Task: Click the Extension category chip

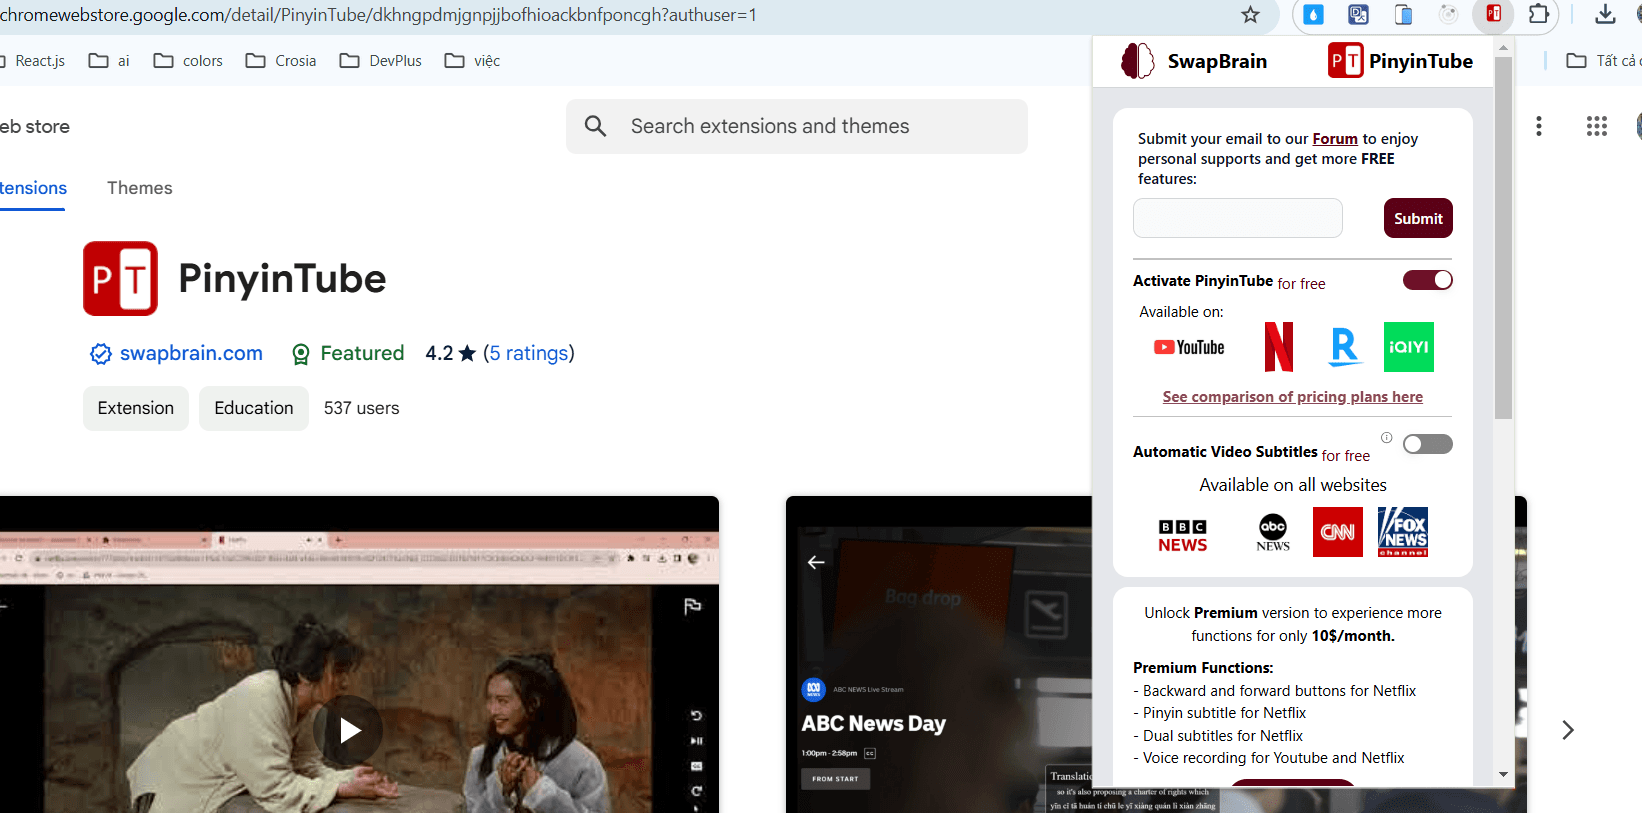Action: tap(136, 408)
